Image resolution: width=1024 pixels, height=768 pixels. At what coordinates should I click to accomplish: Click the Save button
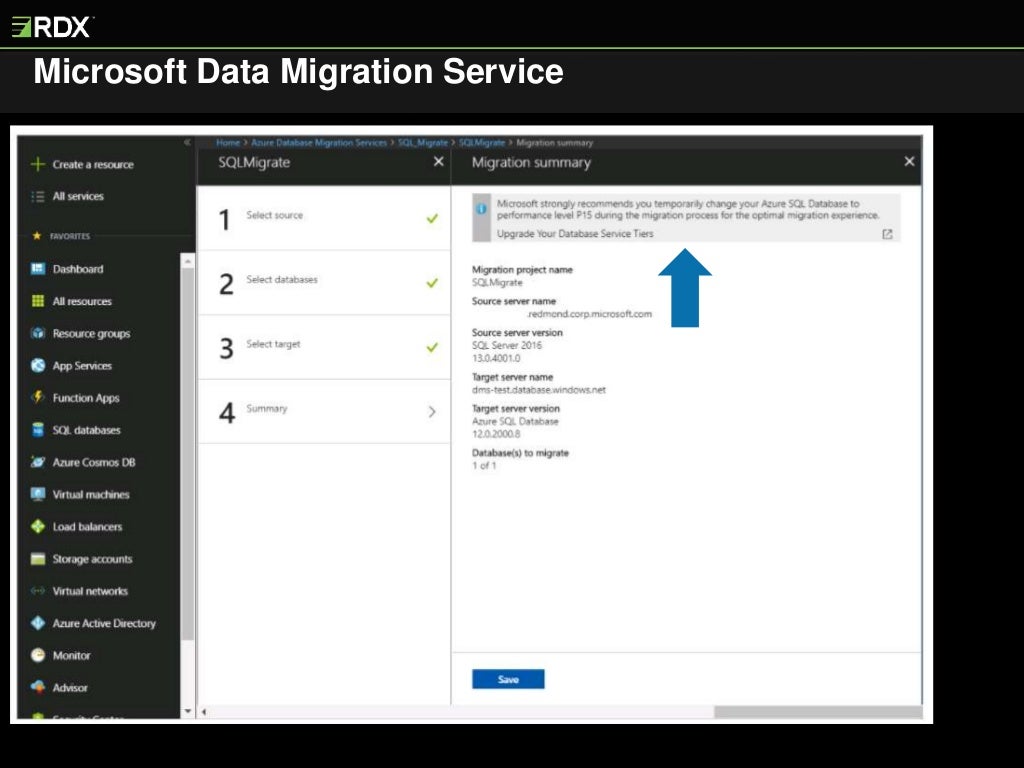508,679
